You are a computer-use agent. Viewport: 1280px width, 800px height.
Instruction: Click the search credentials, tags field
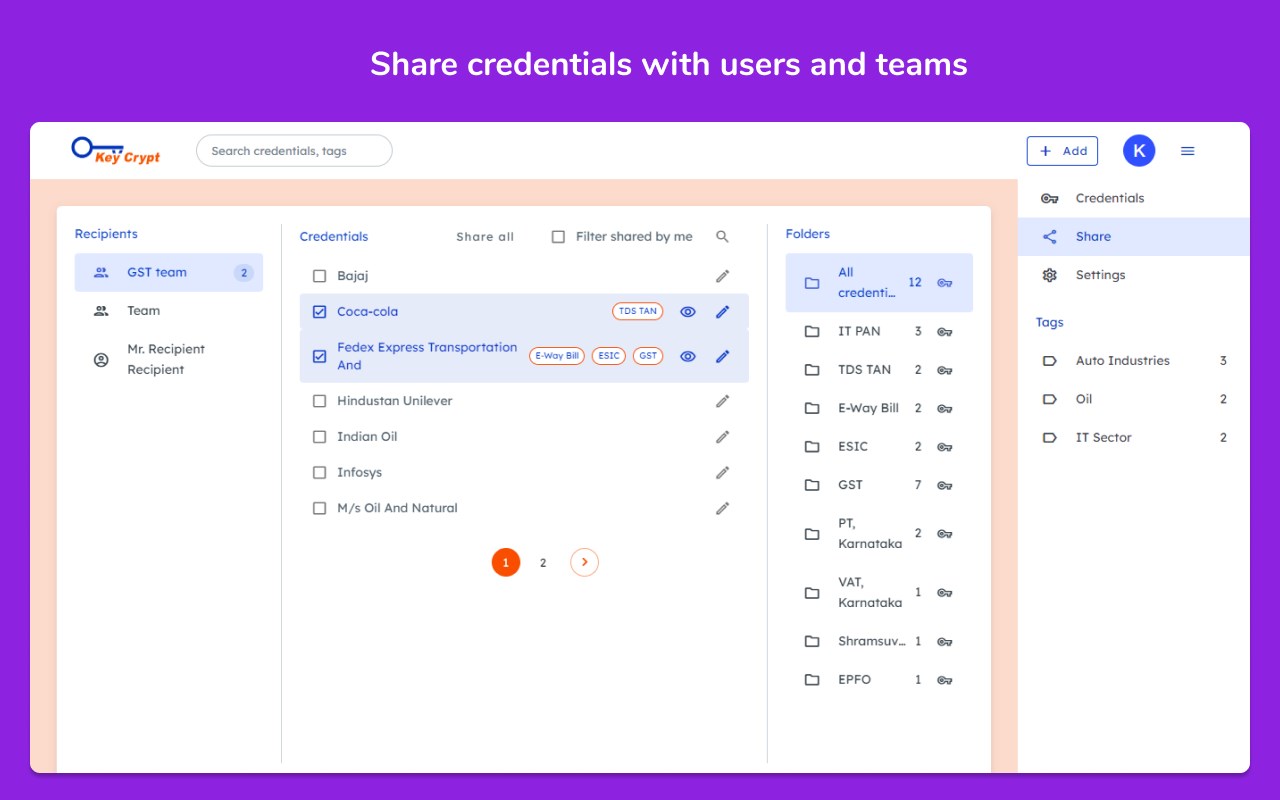[x=294, y=151]
